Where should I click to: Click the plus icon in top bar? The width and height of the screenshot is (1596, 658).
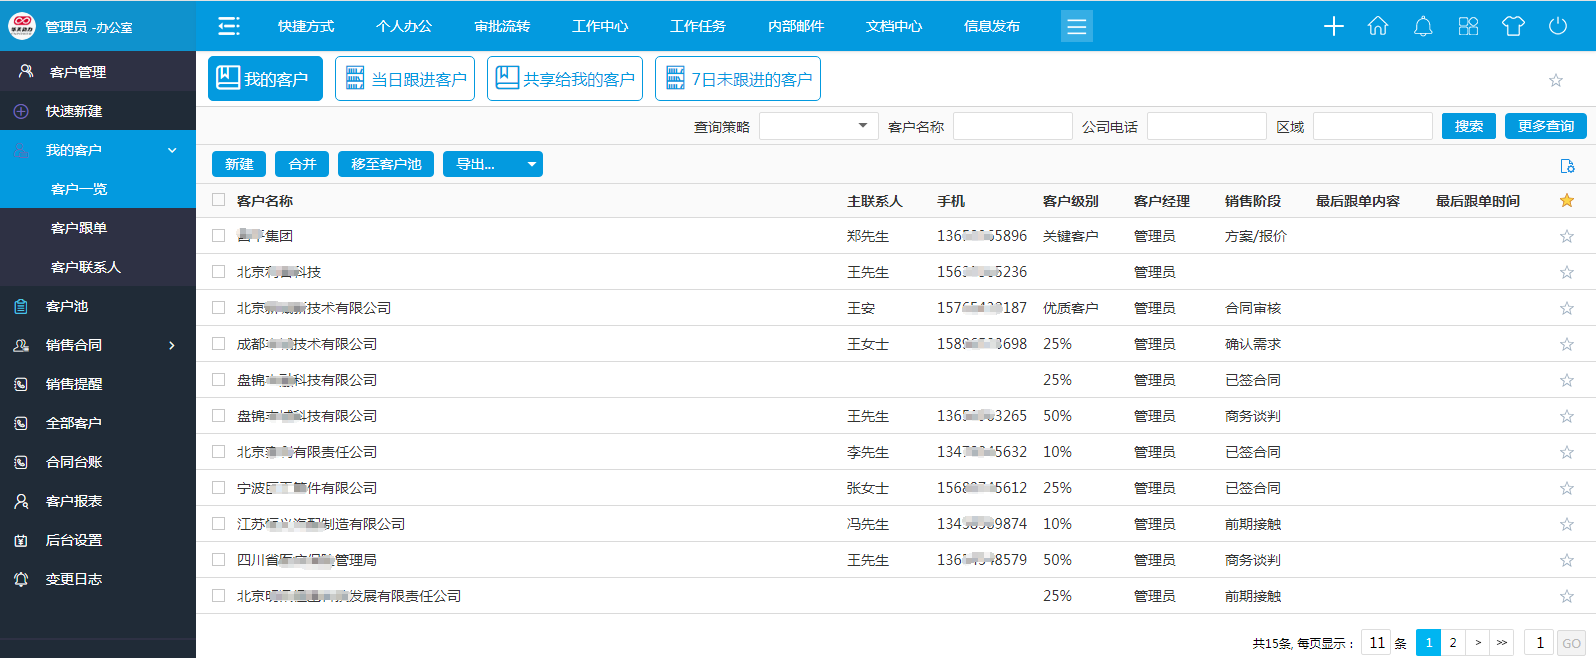pyautogui.click(x=1333, y=26)
